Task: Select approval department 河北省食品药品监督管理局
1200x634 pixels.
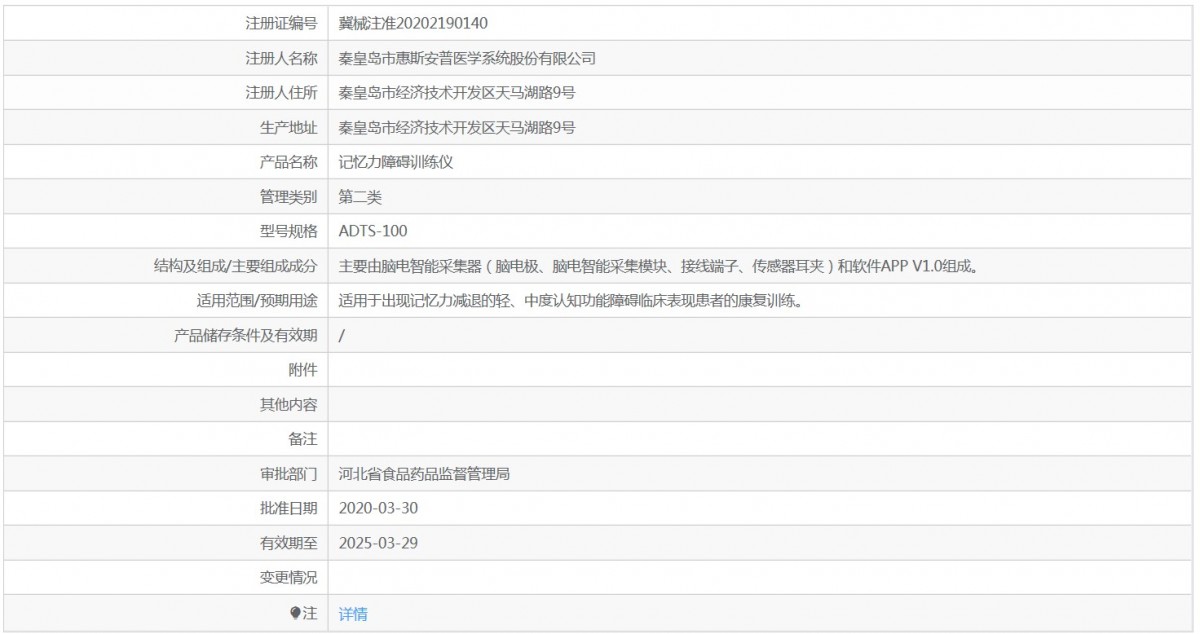Action: [425, 474]
